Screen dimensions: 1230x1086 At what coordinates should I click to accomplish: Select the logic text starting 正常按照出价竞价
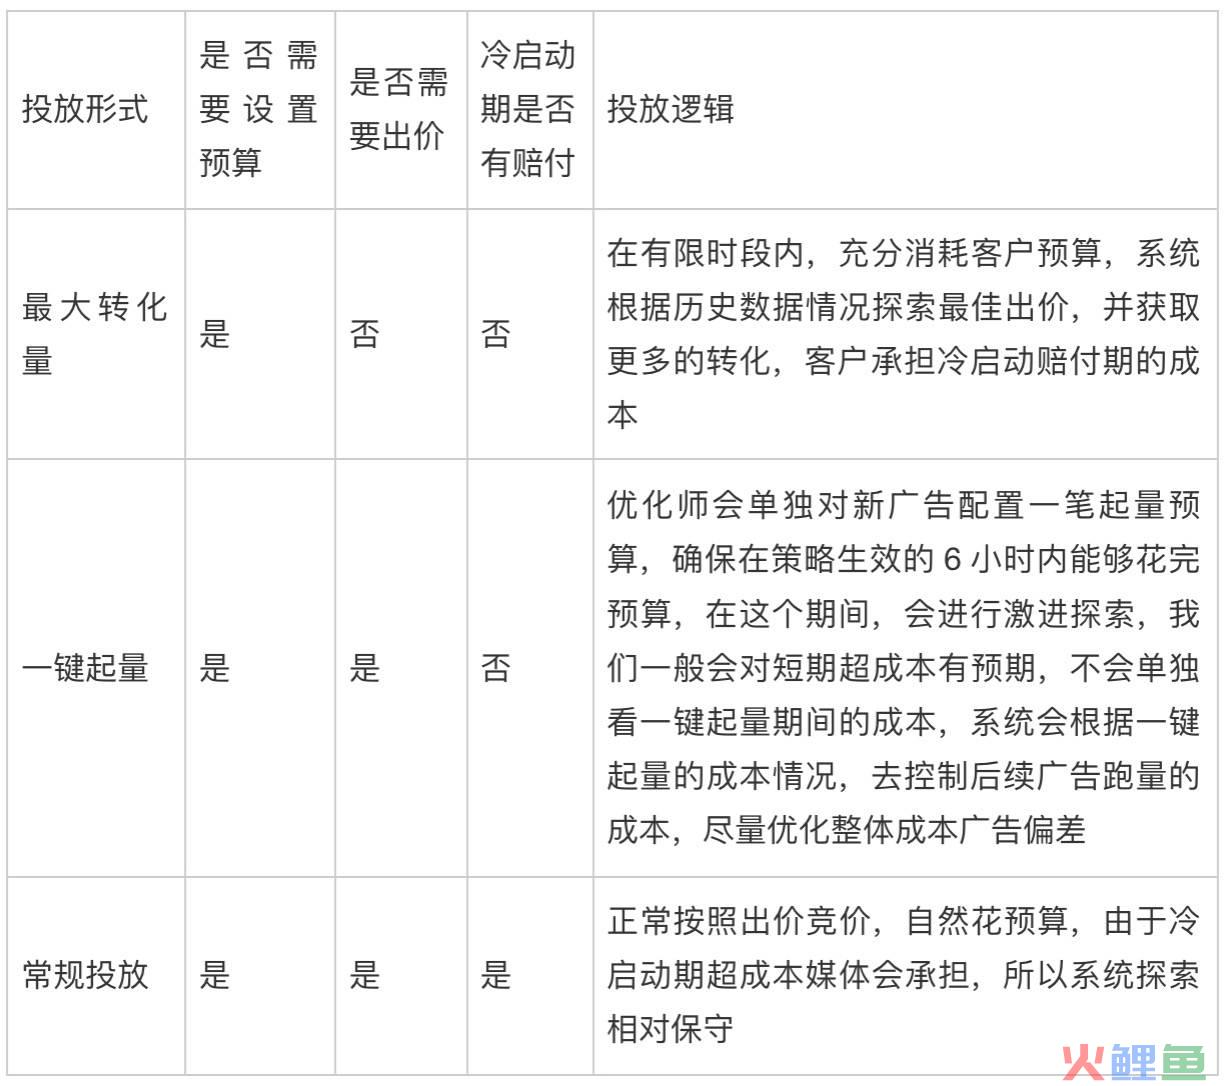[x=903, y=975]
